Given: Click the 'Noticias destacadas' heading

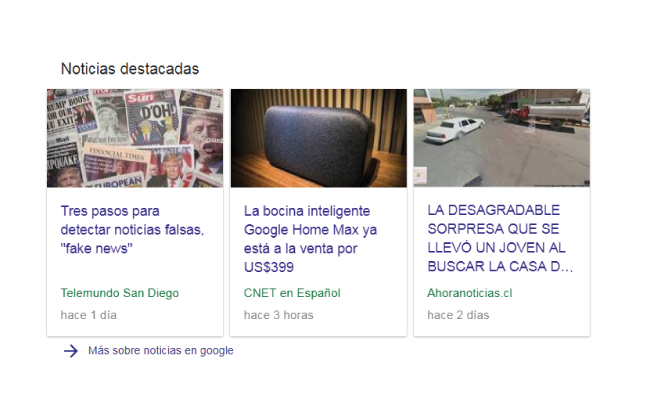Looking at the screenshot, I should [130, 69].
